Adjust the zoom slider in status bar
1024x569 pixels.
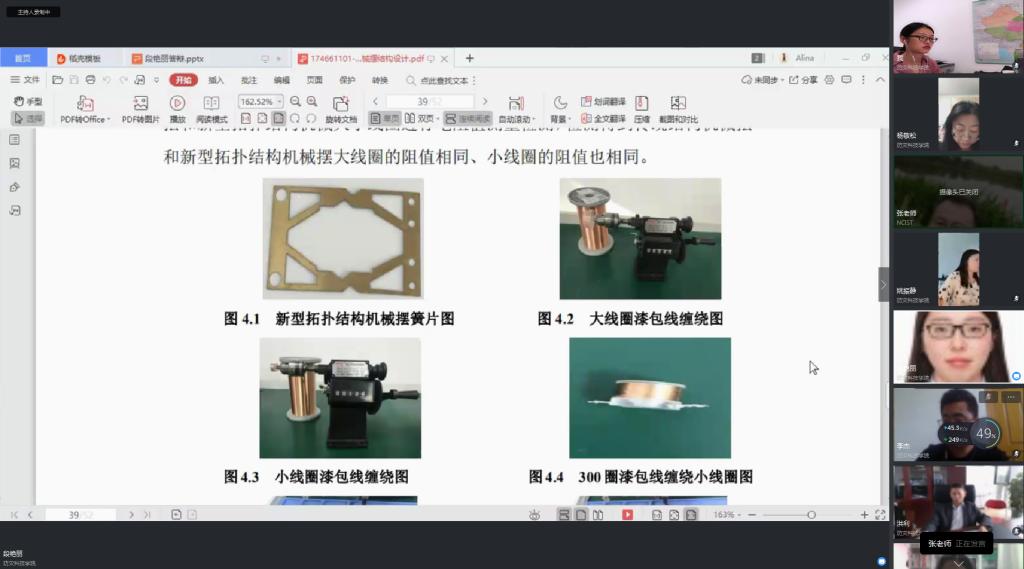[811, 515]
